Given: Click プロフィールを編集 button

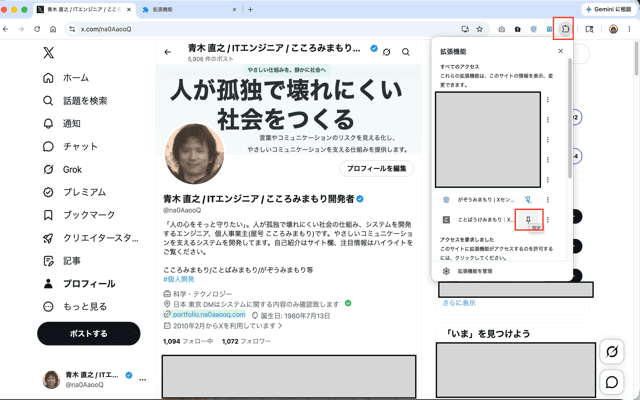Looking at the screenshot, I should [376, 169].
